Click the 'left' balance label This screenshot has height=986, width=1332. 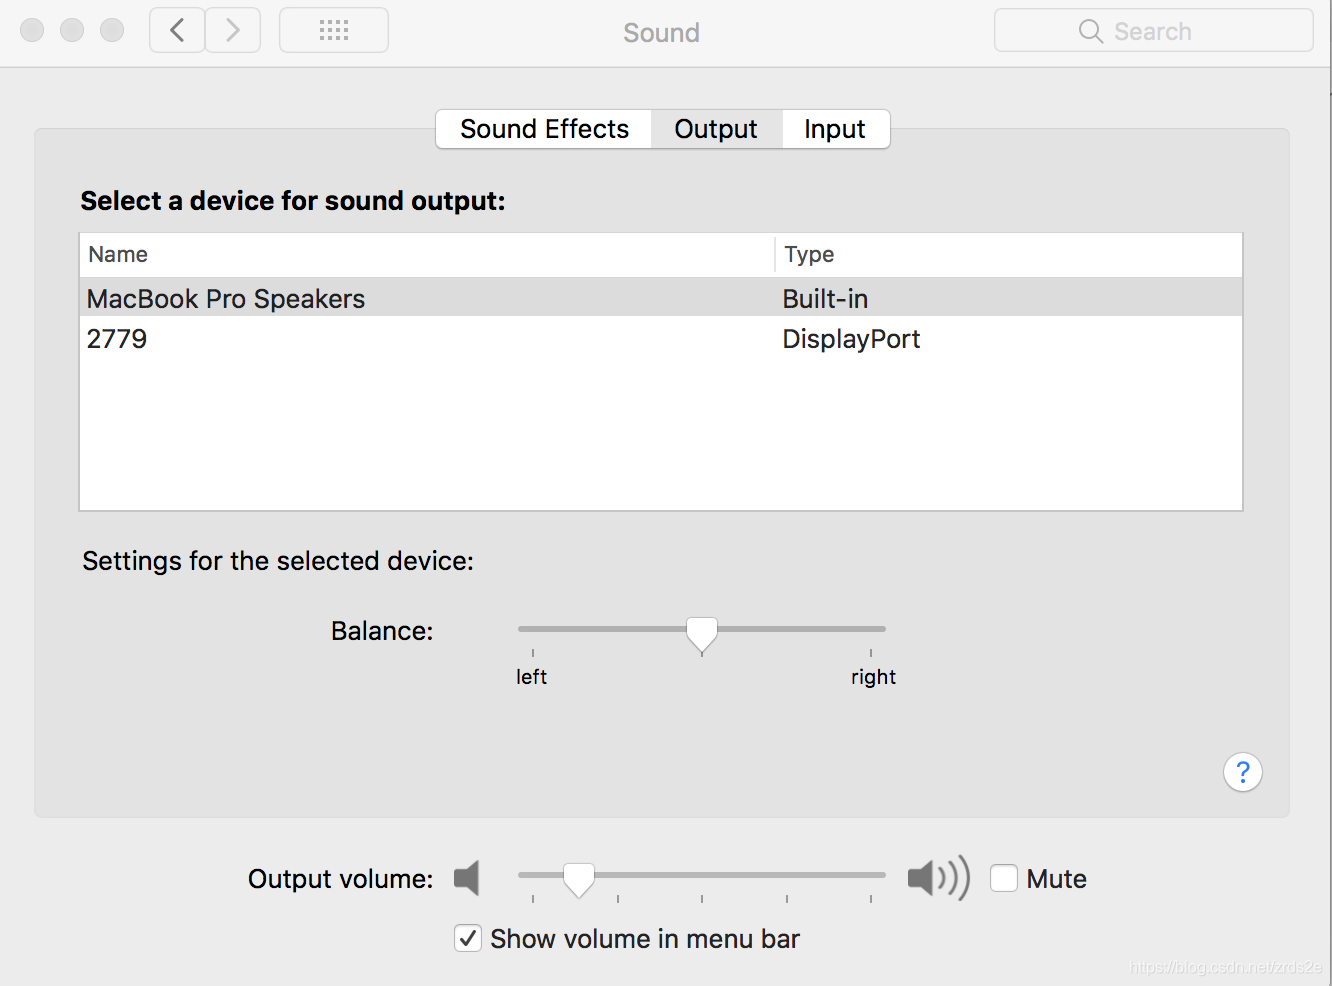click(x=531, y=677)
